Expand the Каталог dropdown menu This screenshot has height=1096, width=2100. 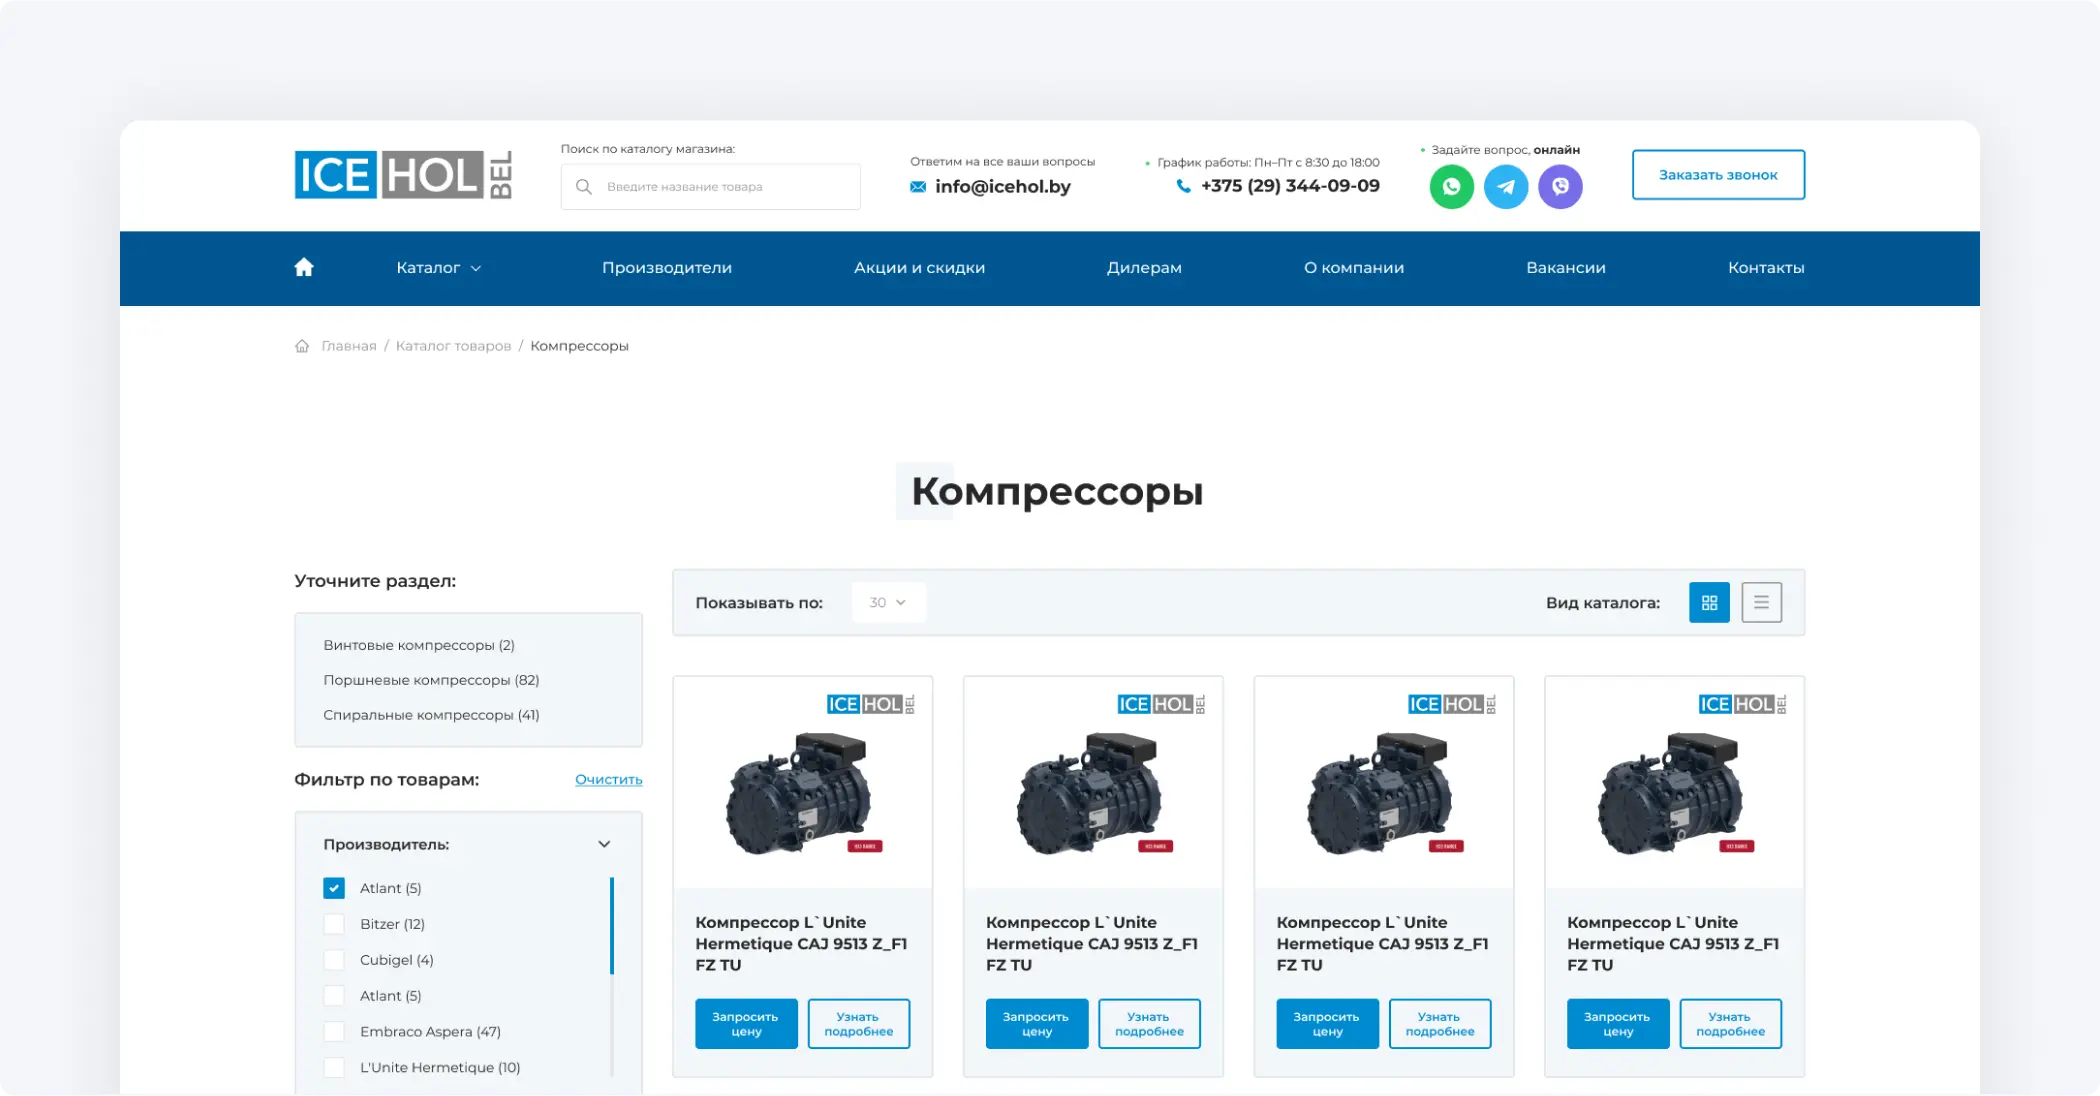click(x=438, y=267)
